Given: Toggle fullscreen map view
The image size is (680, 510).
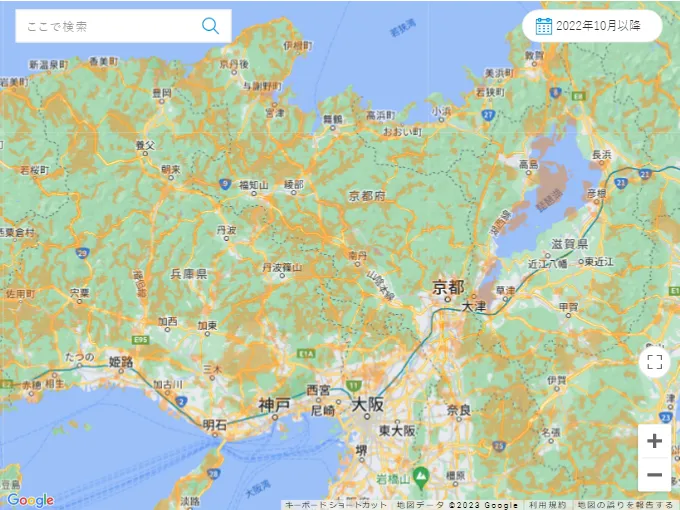Looking at the screenshot, I should (x=654, y=362).
